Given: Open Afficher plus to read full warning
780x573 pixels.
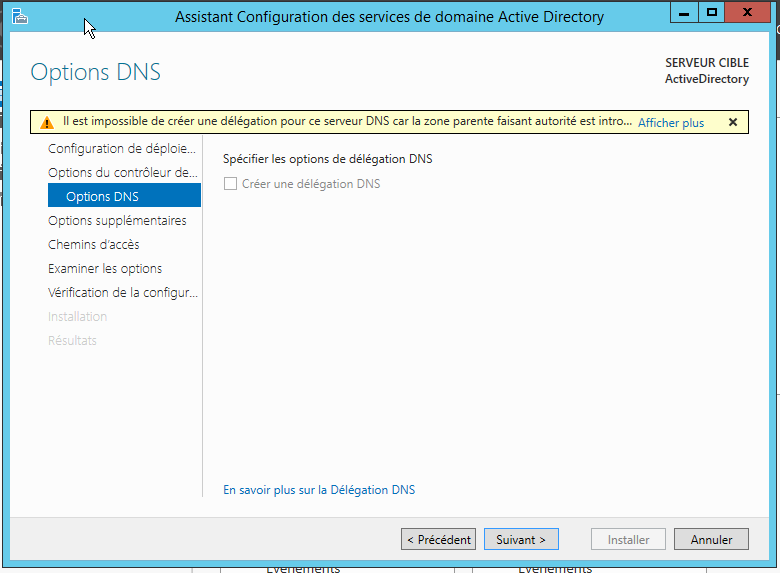Looking at the screenshot, I should coord(671,122).
